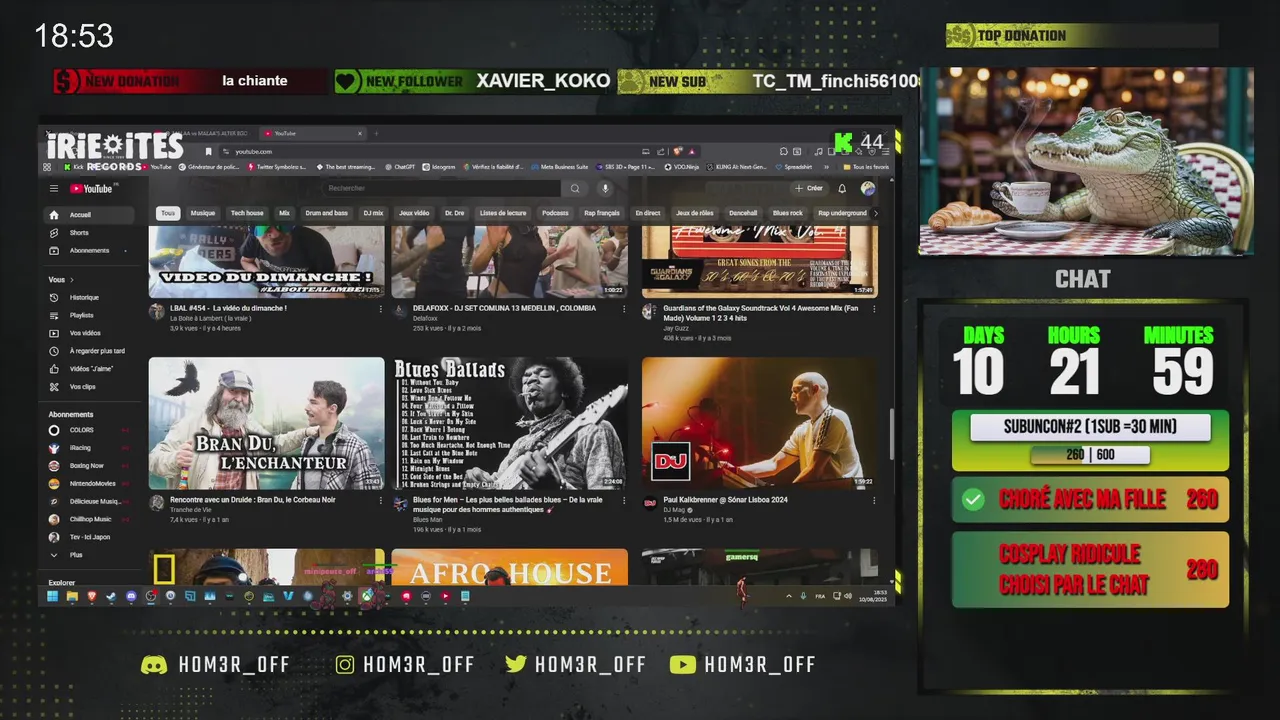
Task: Open Playlists in the sidebar
Action: tap(90, 315)
